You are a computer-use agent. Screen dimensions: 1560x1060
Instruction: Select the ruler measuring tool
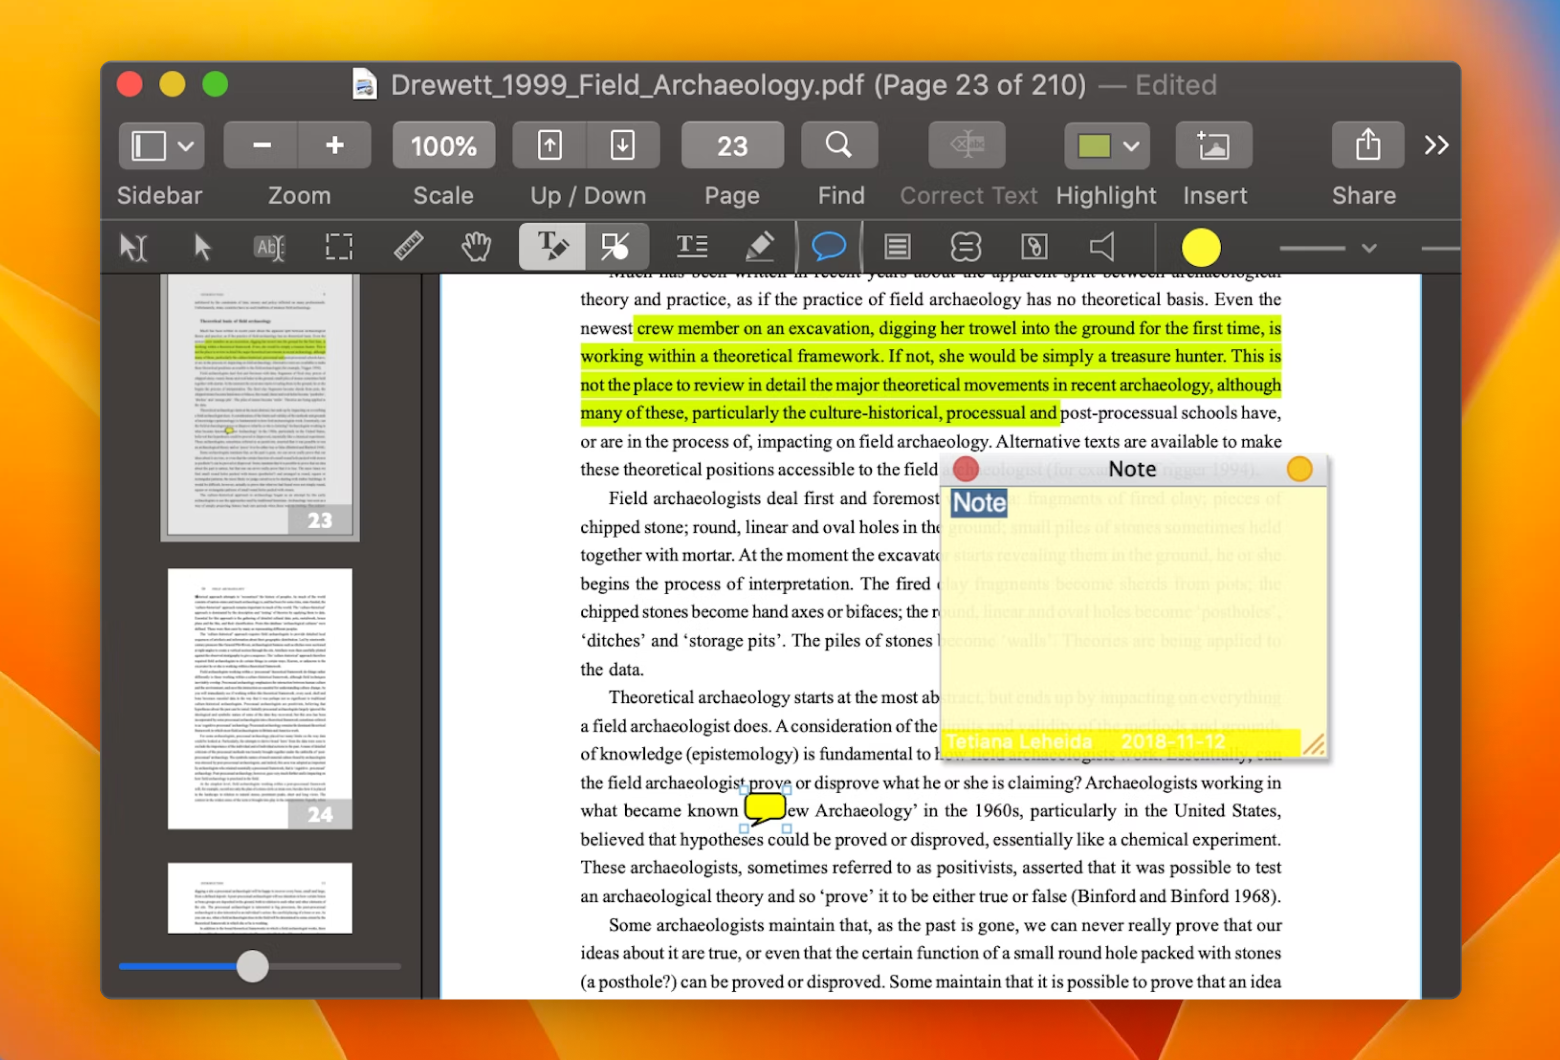[x=408, y=246]
